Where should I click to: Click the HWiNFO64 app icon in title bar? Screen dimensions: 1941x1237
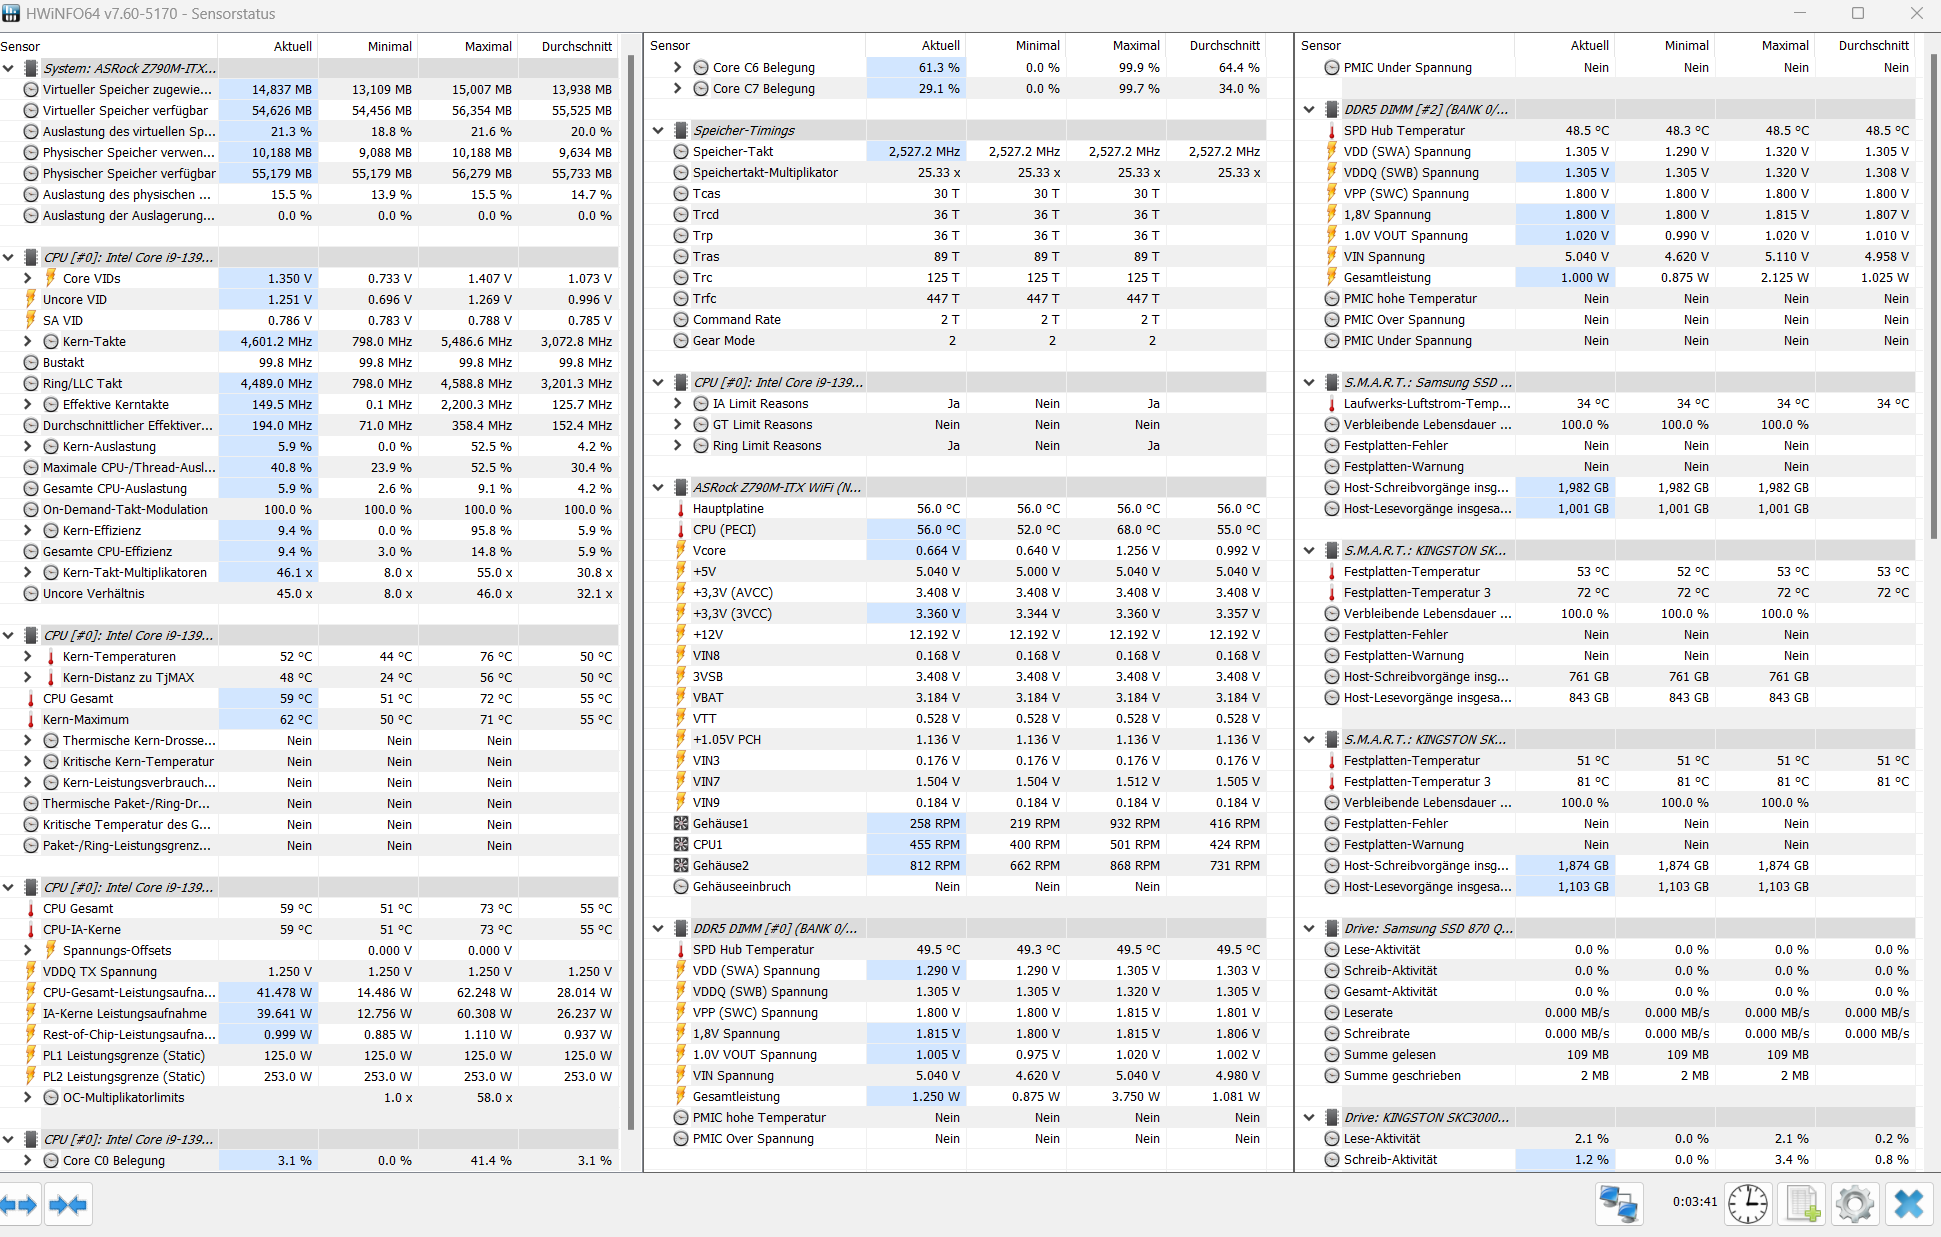tap(11, 13)
